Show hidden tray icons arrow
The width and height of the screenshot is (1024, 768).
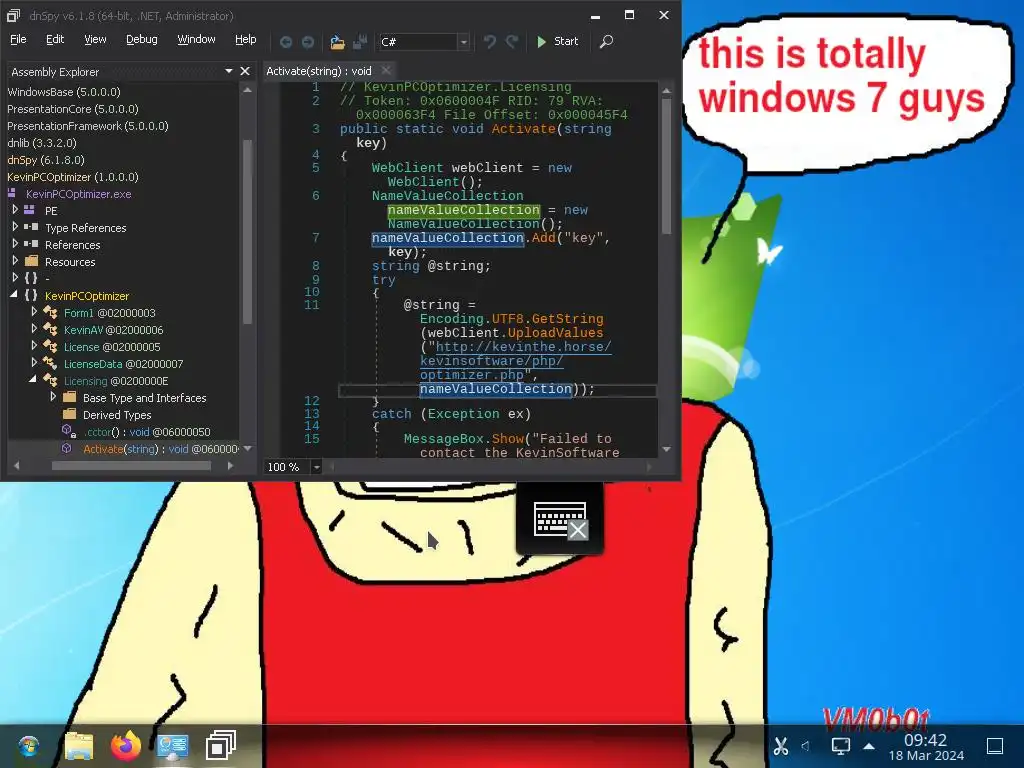(869, 745)
